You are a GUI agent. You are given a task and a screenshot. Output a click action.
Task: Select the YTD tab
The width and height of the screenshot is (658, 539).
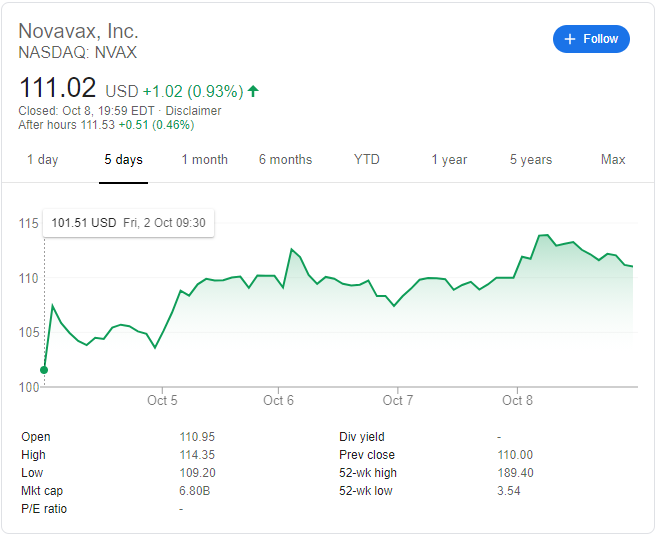(366, 160)
